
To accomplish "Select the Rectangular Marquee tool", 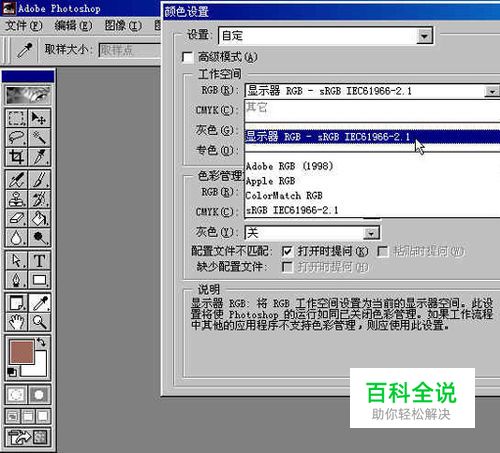I will [16, 118].
